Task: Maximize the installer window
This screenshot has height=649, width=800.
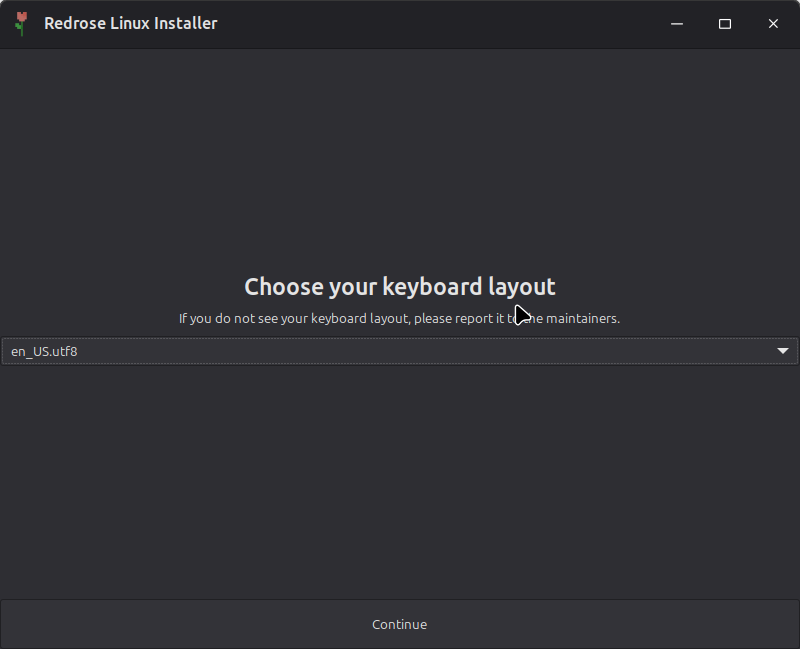Action: click(x=725, y=24)
